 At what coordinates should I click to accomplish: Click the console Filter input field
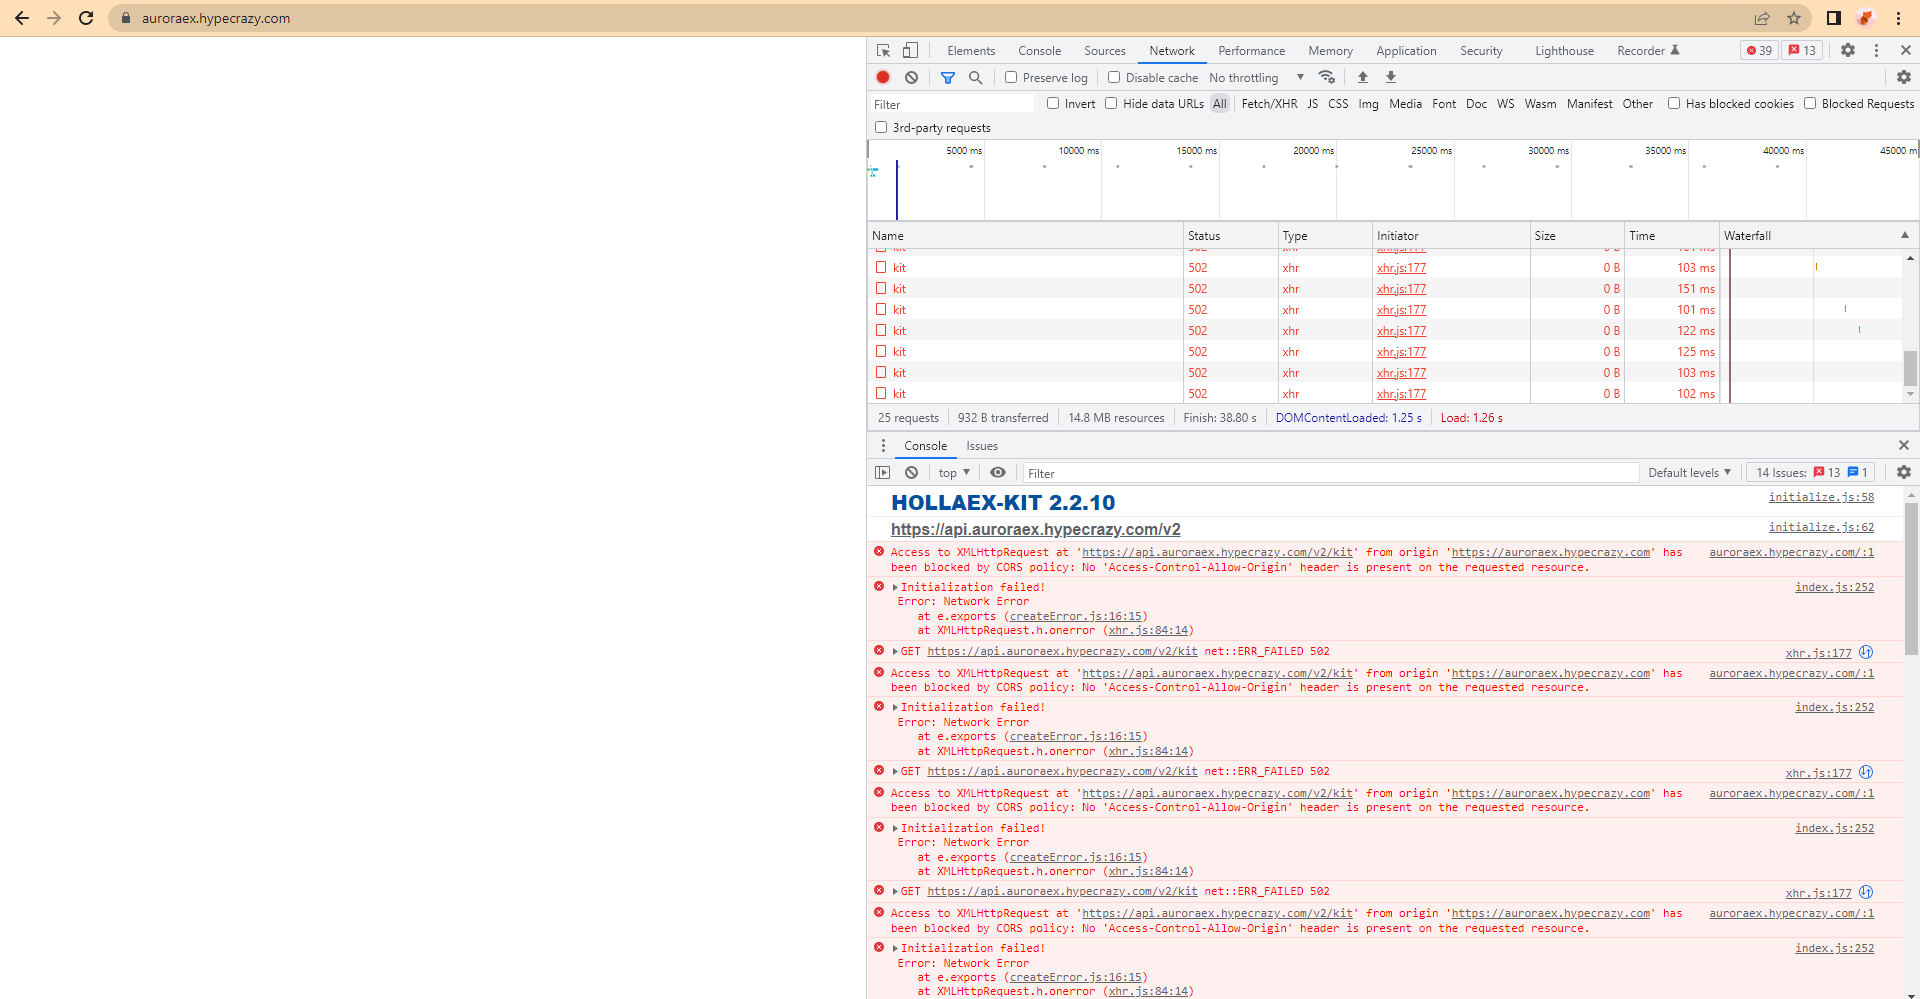[1330, 473]
